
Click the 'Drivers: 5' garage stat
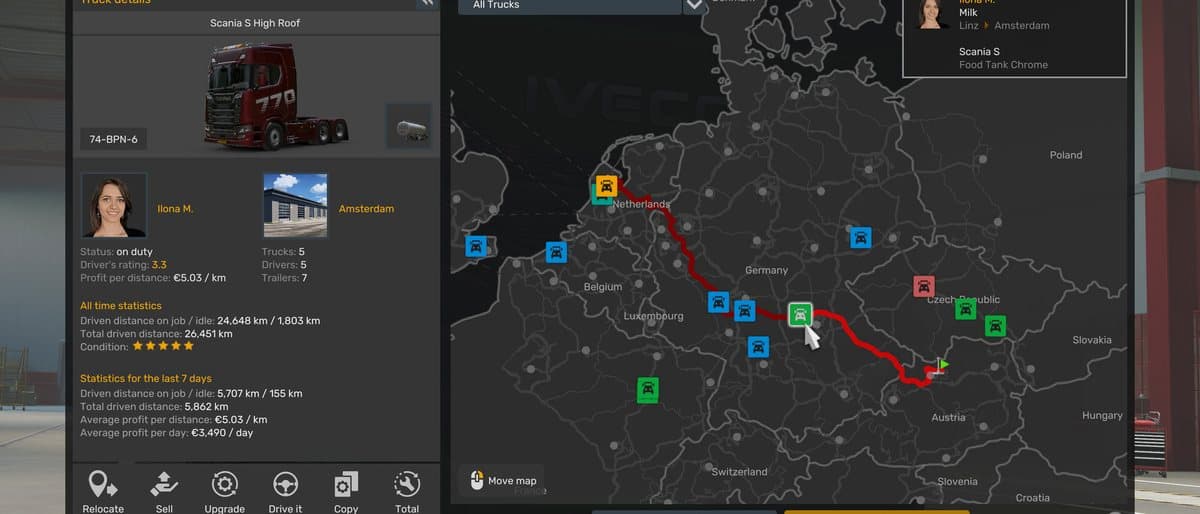tap(284, 265)
